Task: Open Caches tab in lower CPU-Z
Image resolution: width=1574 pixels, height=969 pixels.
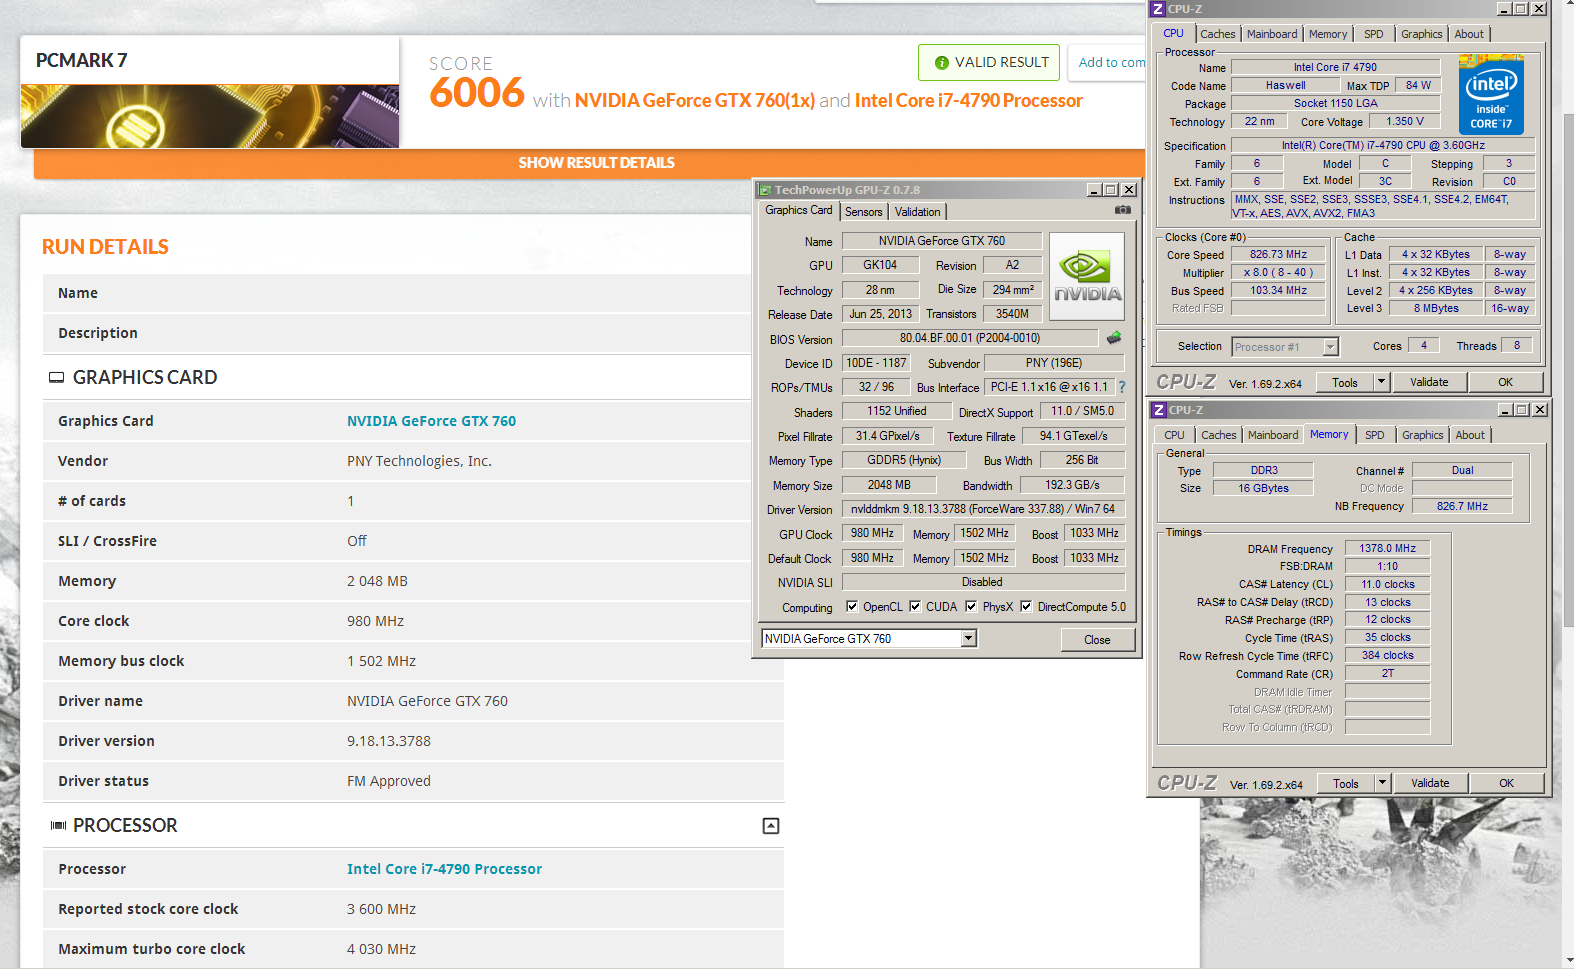Action: pyautogui.click(x=1219, y=435)
